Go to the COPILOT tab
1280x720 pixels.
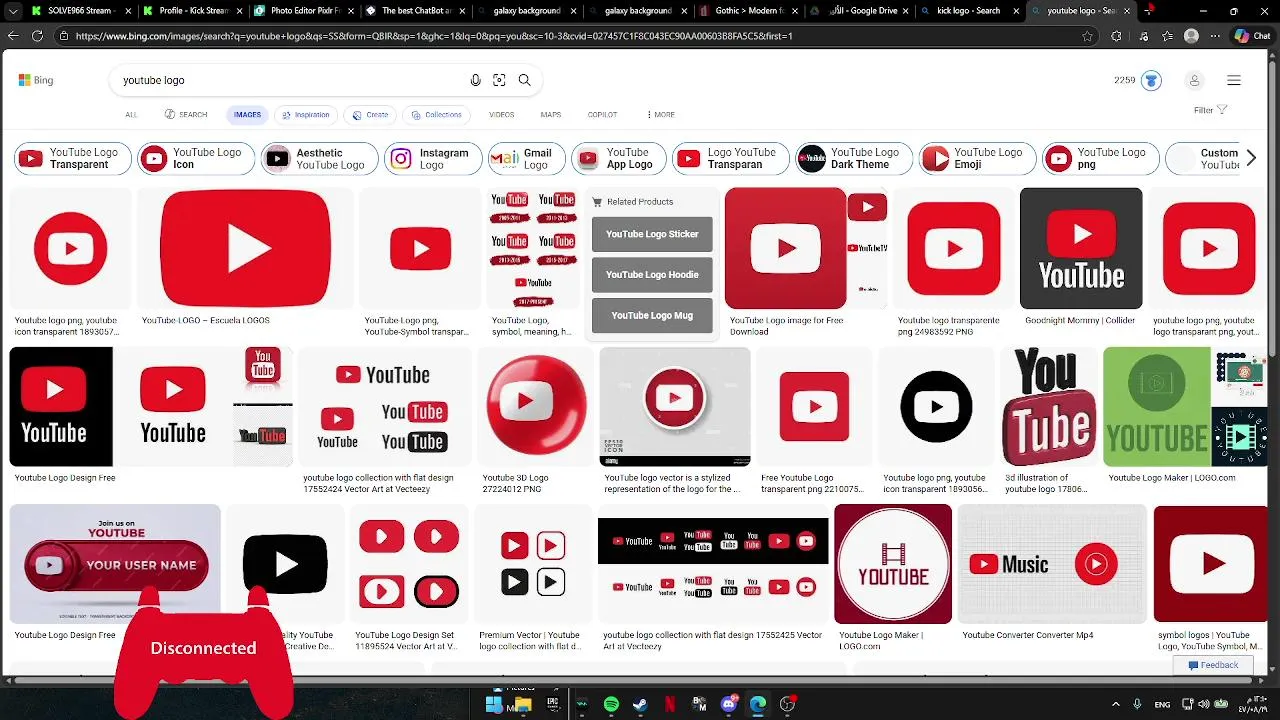tap(602, 115)
